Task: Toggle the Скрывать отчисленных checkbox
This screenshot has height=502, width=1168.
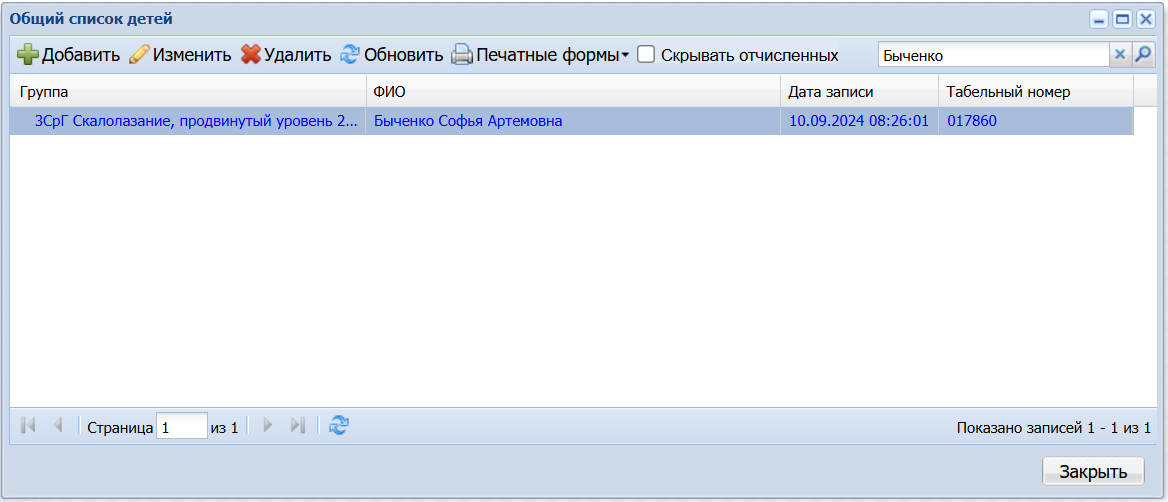Action: pos(646,55)
